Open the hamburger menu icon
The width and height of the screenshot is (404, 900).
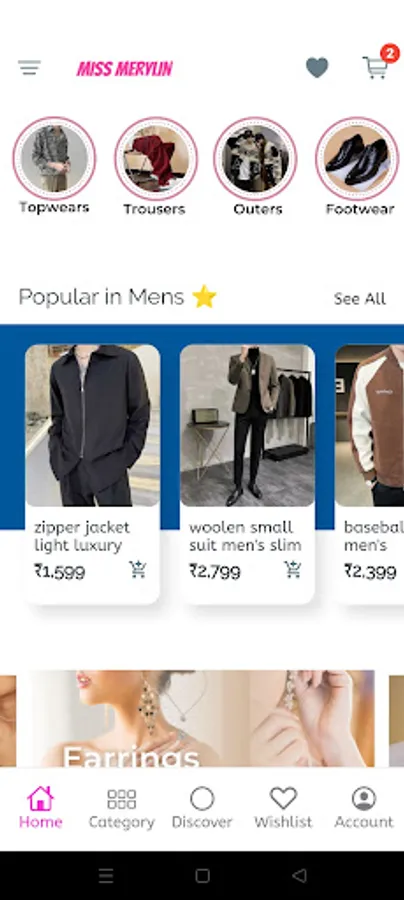coord(29,68)
